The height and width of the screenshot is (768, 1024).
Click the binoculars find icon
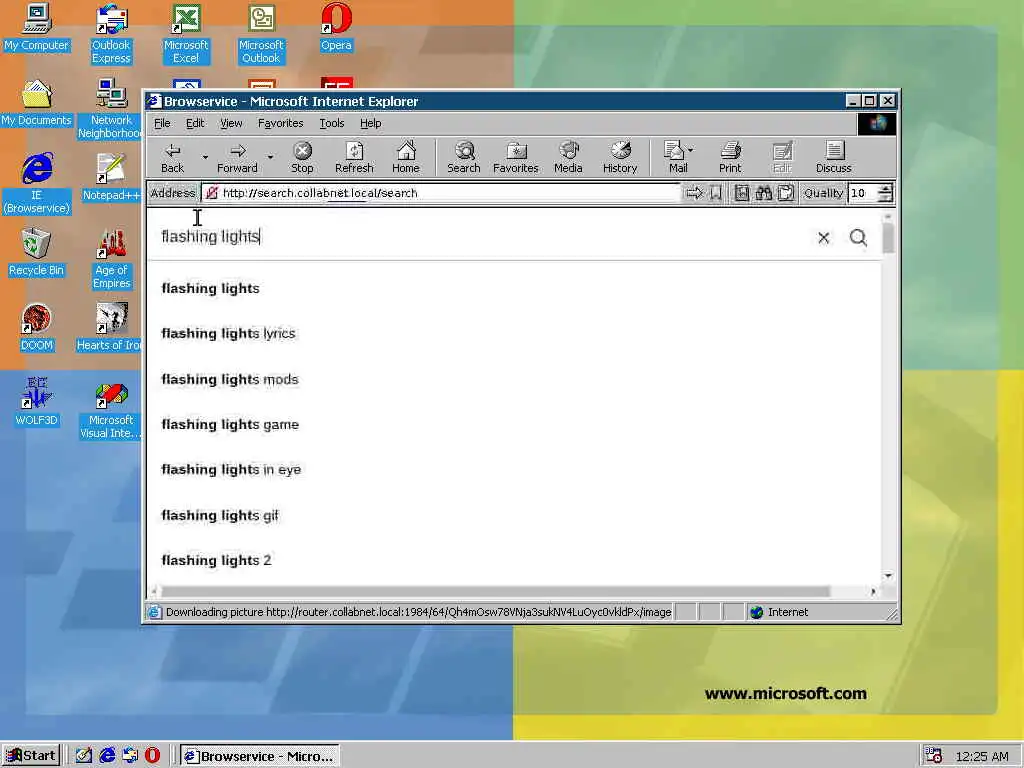click(x=763, y=193)
